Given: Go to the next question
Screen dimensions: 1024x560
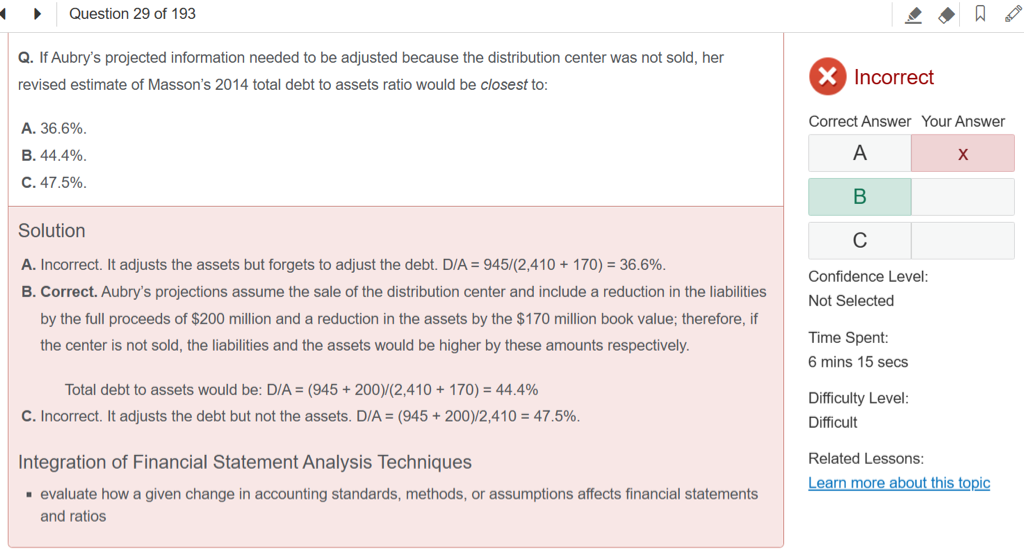Looking at the screenshot, I should (37, 14).
